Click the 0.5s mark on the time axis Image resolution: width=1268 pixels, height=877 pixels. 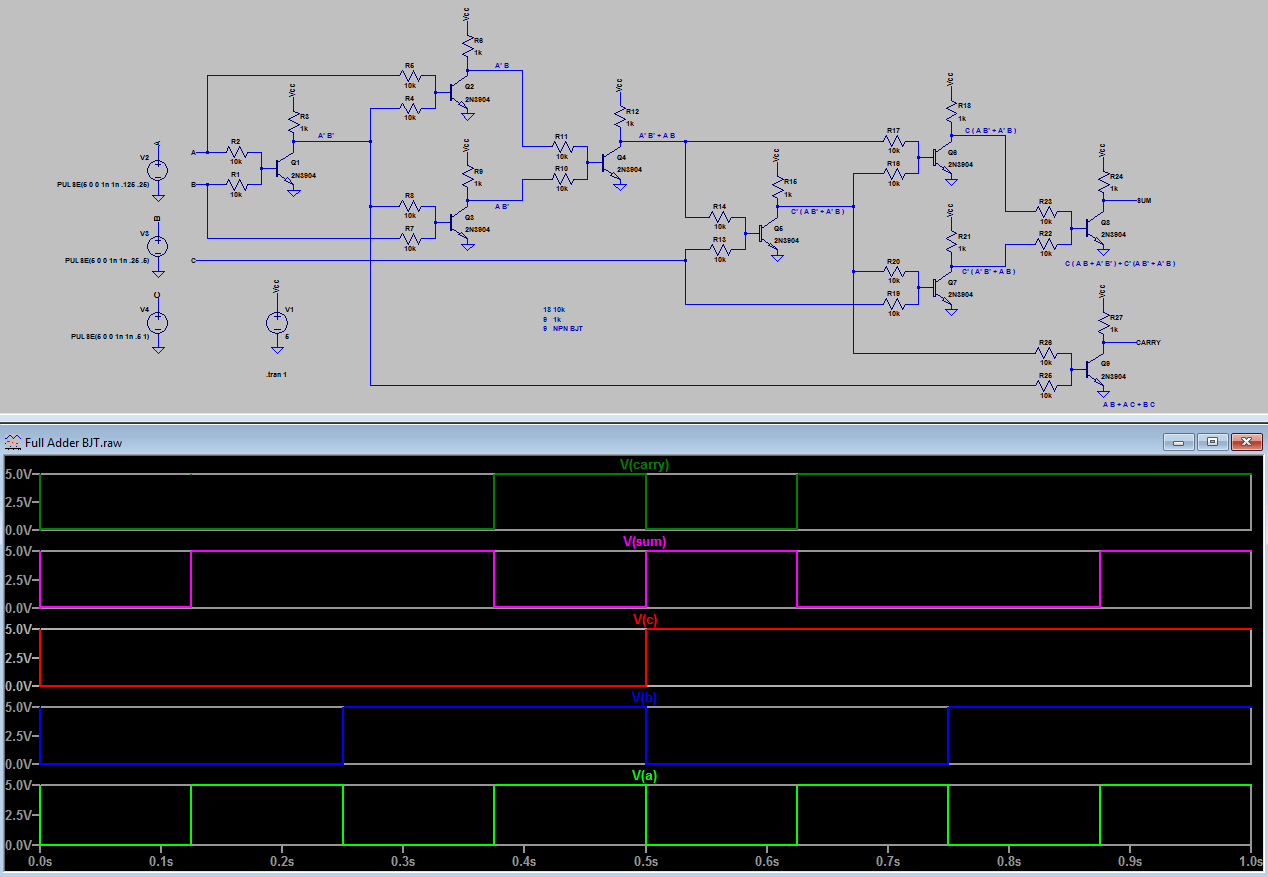point(648,859)
